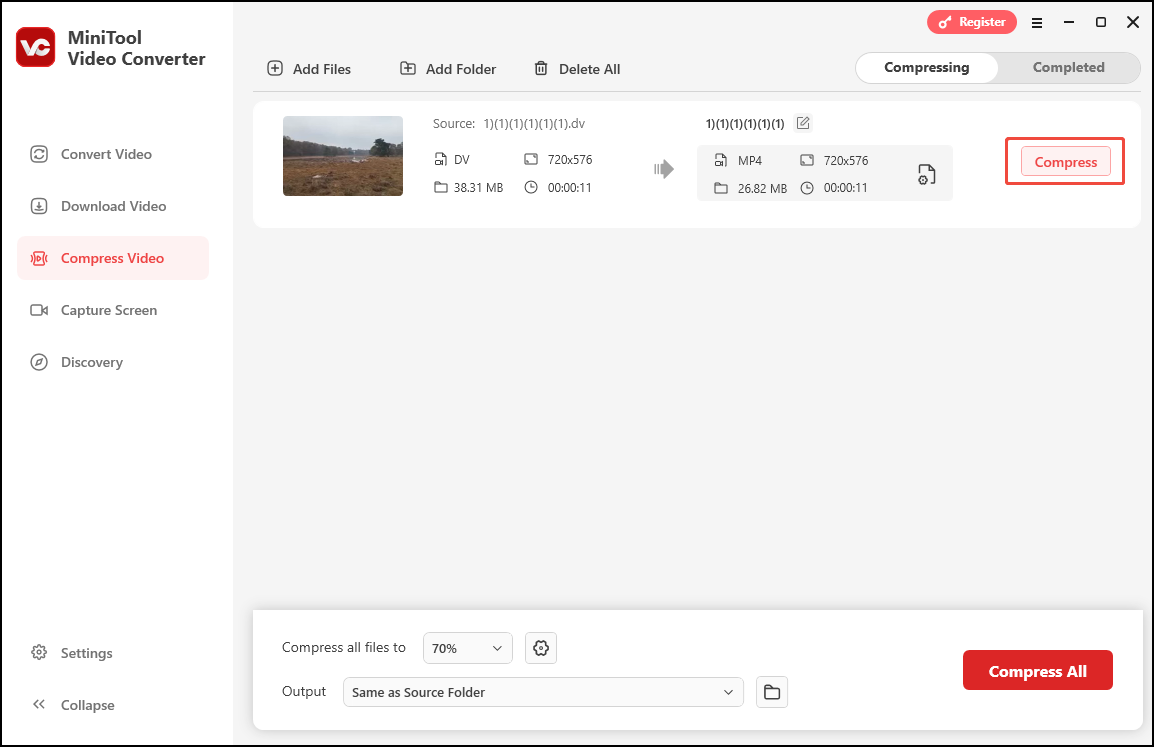Click the source size 38.31 MB
This screenshot has width=1154, height=747.
(478, 188)
